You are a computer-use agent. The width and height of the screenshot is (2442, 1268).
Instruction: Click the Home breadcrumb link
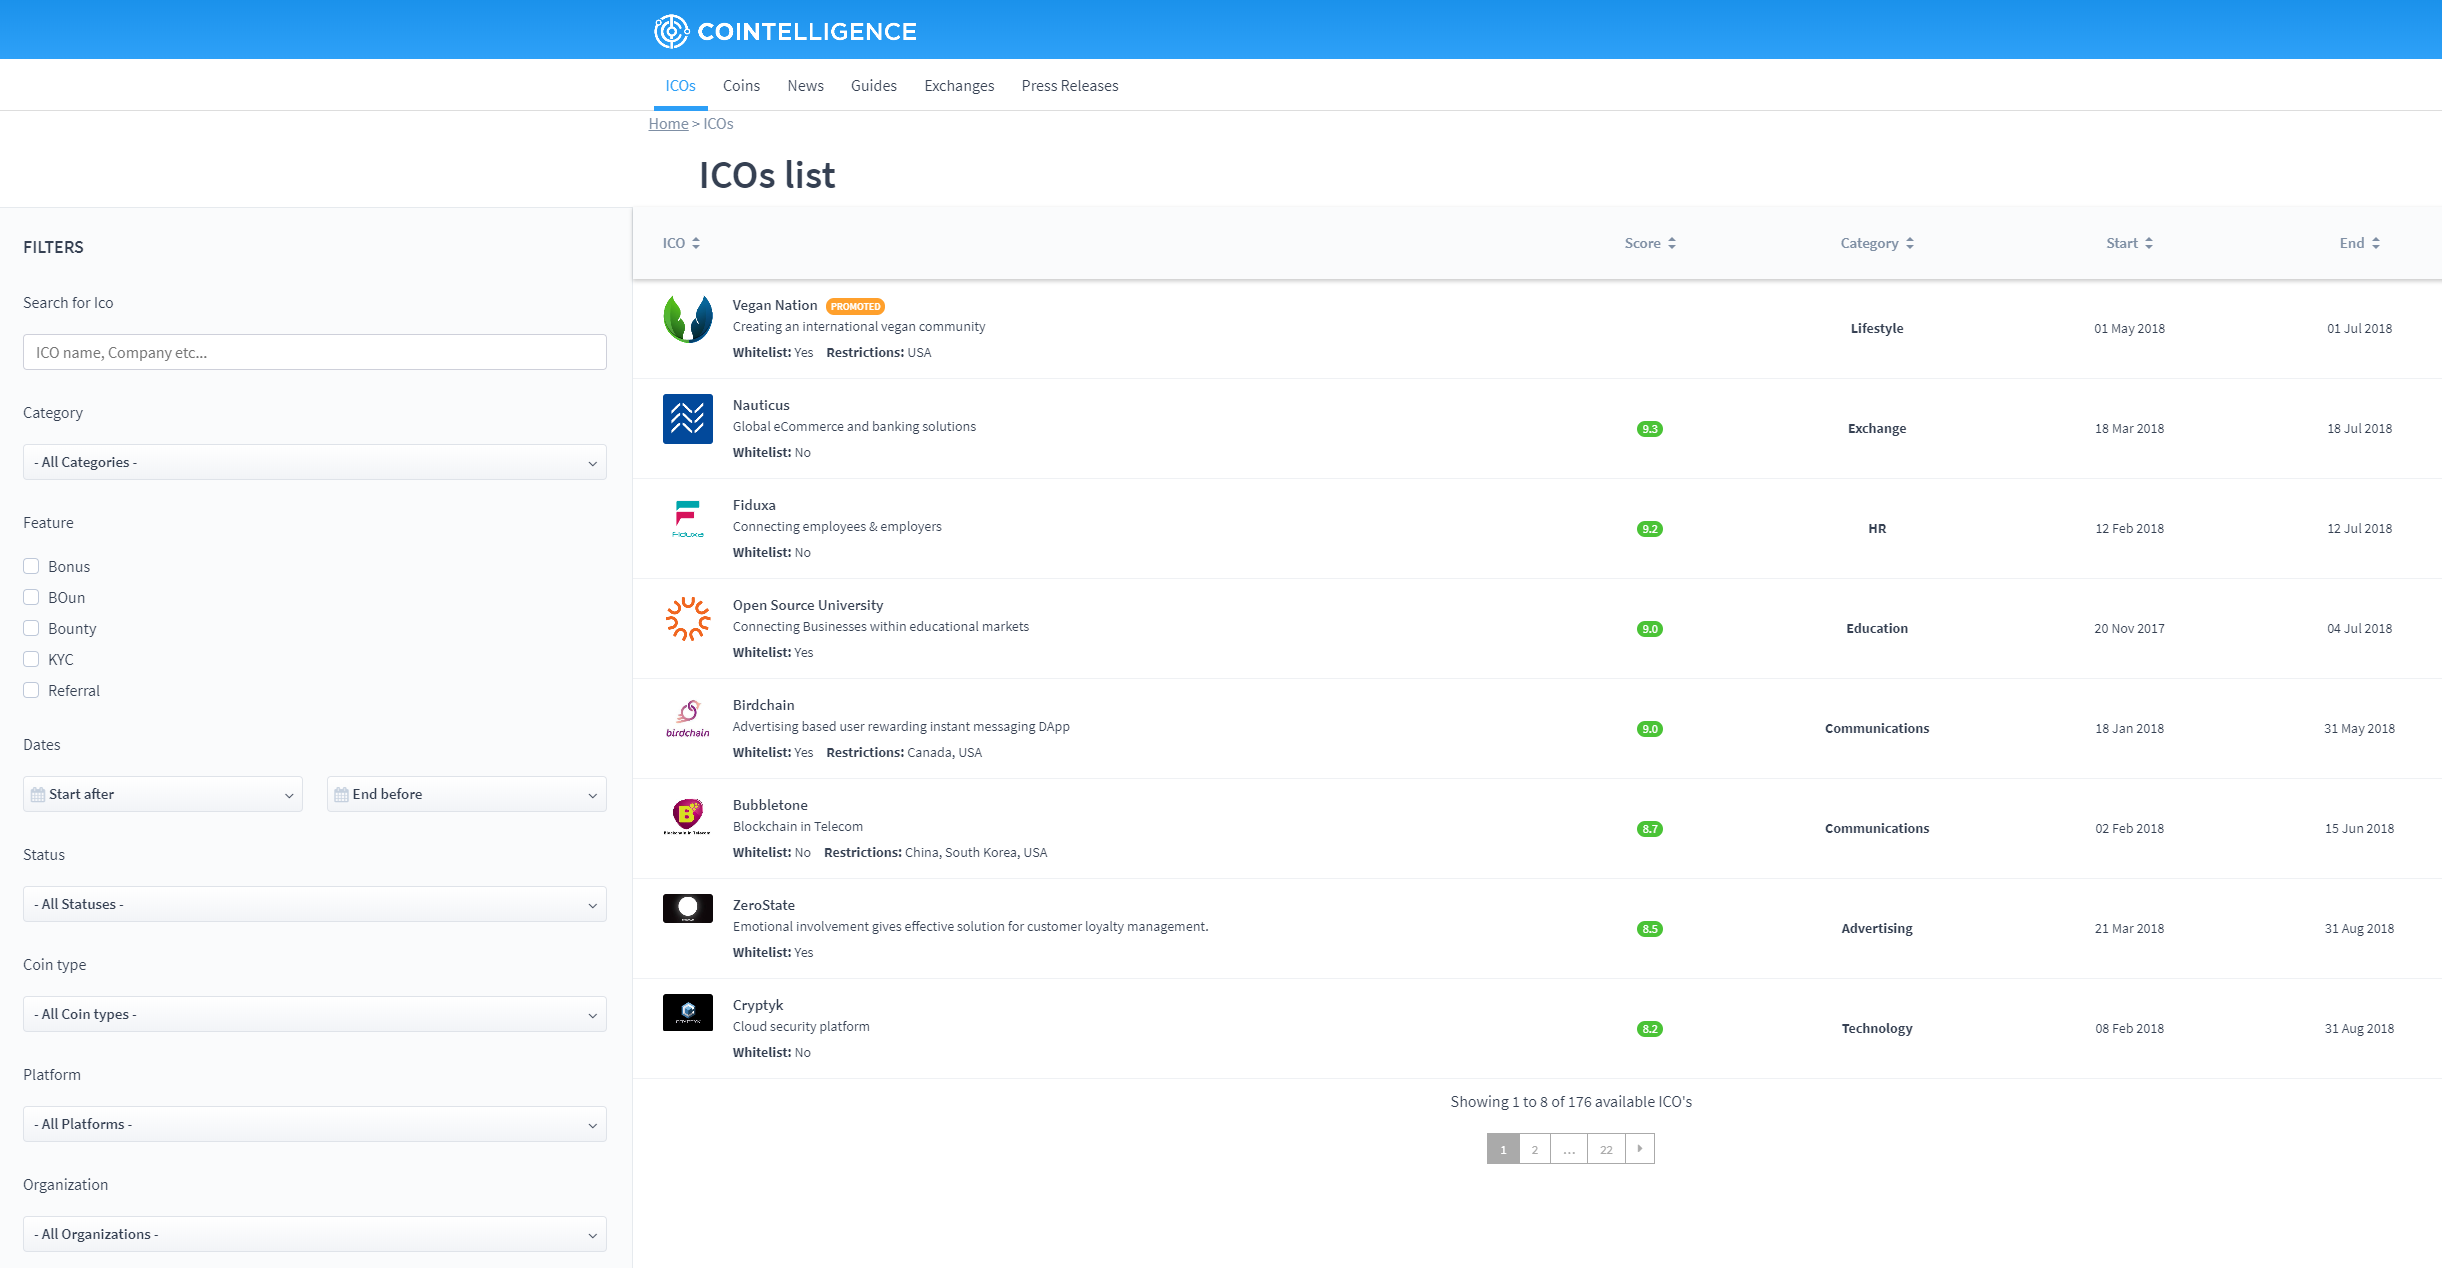668,124
